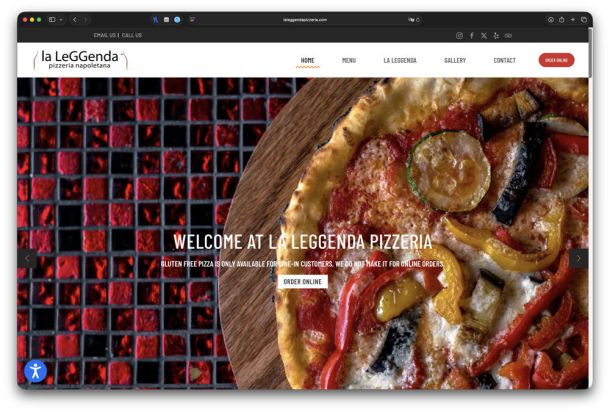Viewport: 610px width, 412px height.
Task: Open the accessibility widget icon
Action: click(36, 370)
